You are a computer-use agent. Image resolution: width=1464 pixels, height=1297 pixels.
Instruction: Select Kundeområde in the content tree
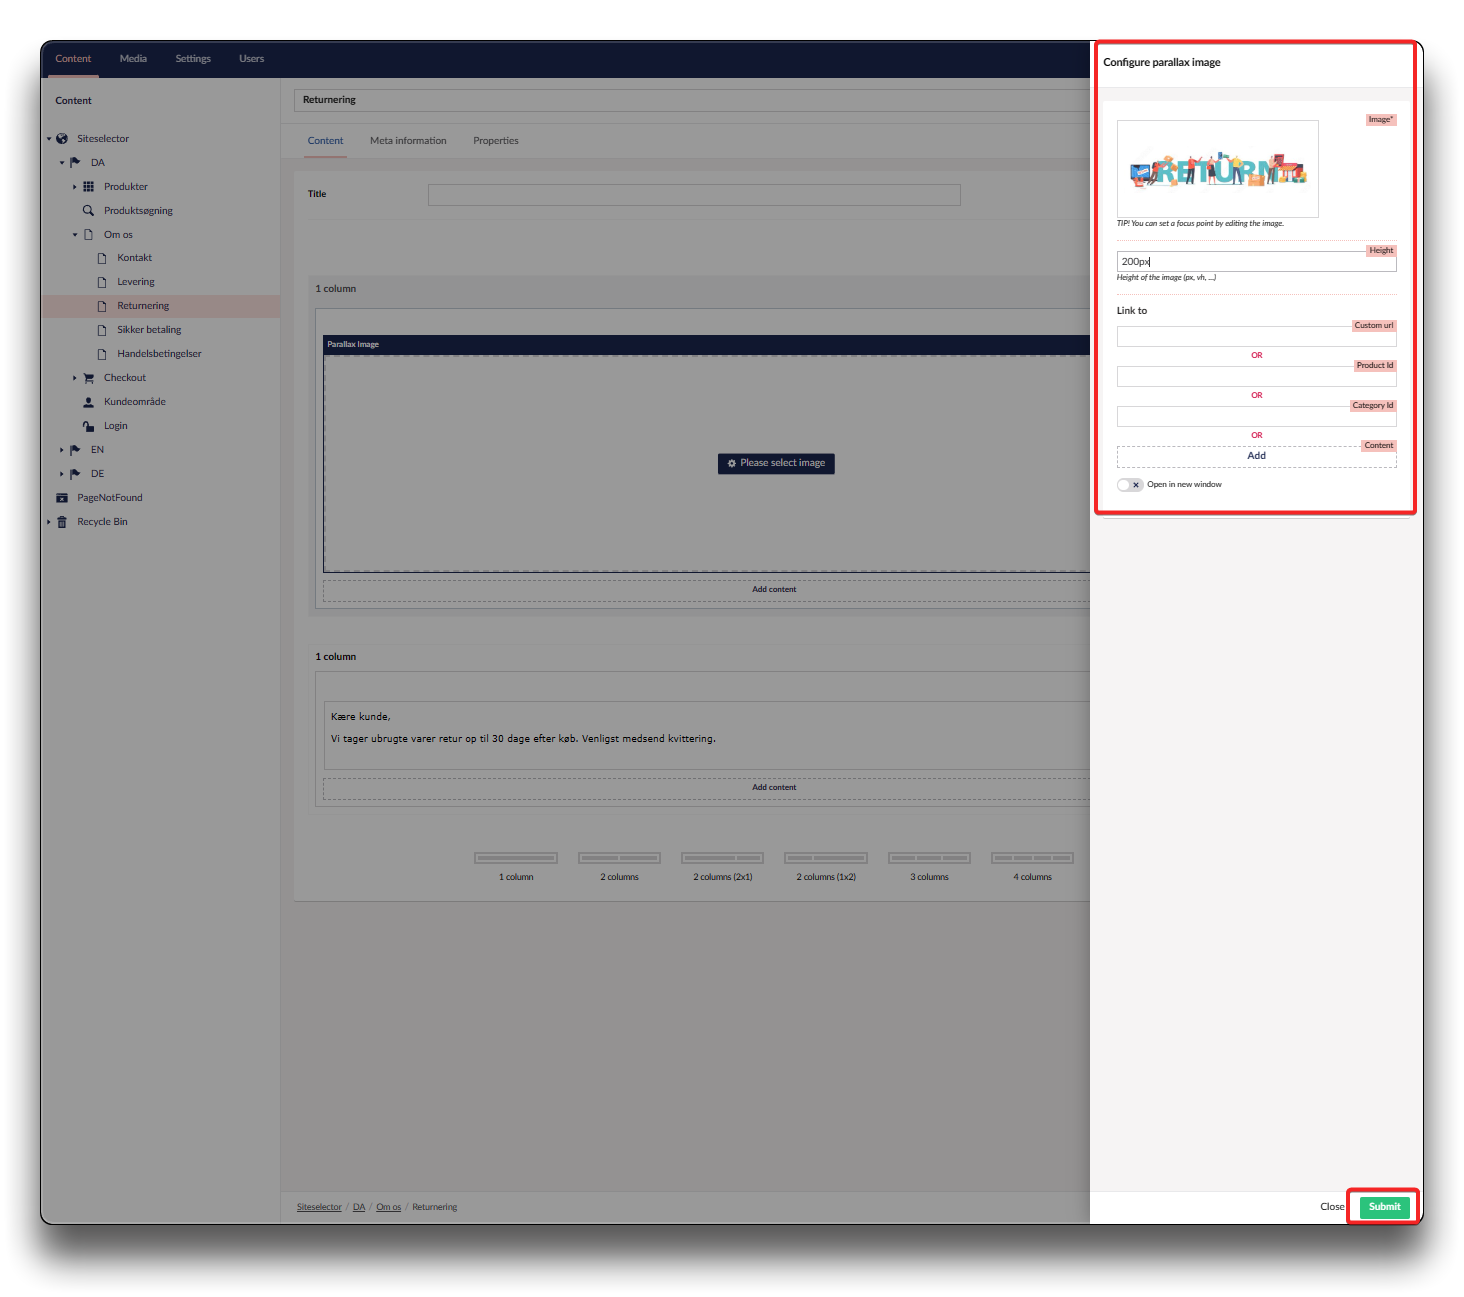[x=135, y=402]
